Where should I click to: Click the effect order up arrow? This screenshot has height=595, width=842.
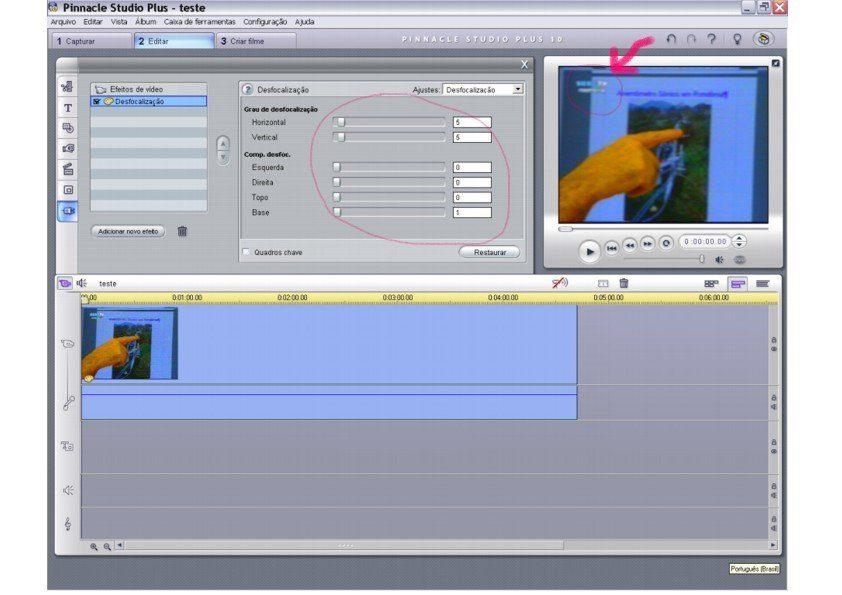click(x=223, y=143)
